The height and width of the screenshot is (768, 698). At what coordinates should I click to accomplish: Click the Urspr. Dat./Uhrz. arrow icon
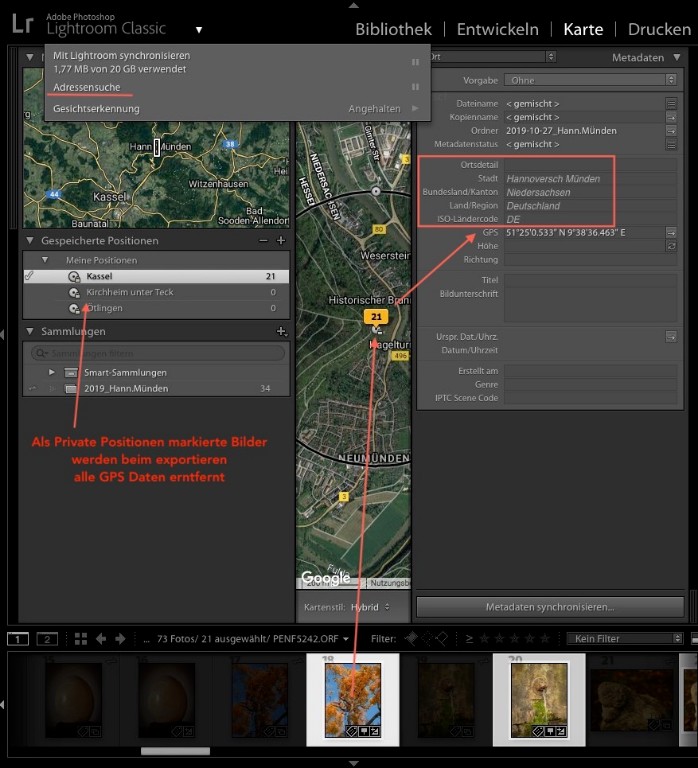tap(671, 336)
